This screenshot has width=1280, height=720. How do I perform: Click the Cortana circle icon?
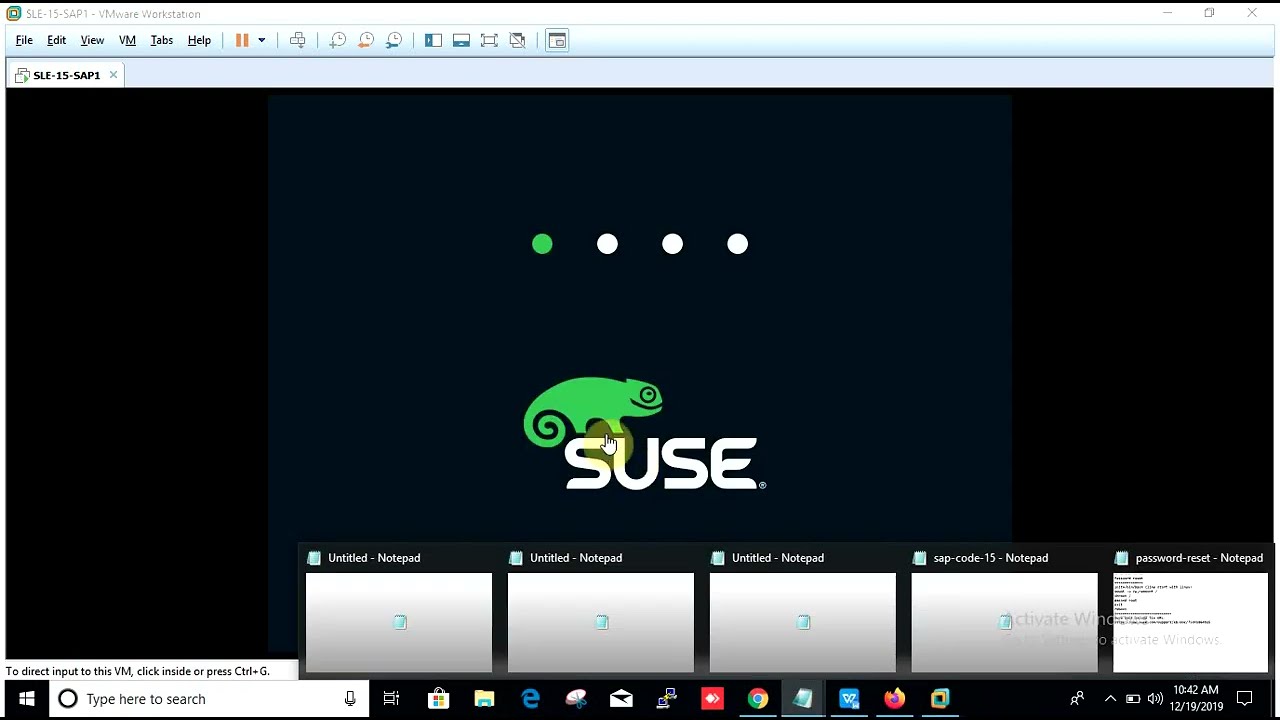click(x=67, y=699)
